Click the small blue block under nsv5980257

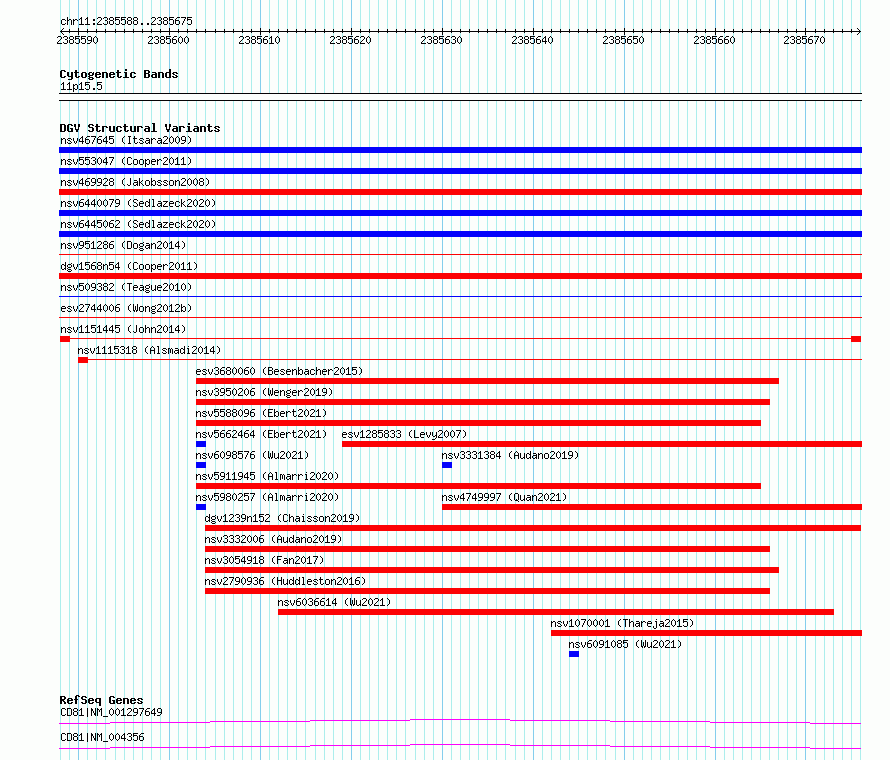coord(201,507)
